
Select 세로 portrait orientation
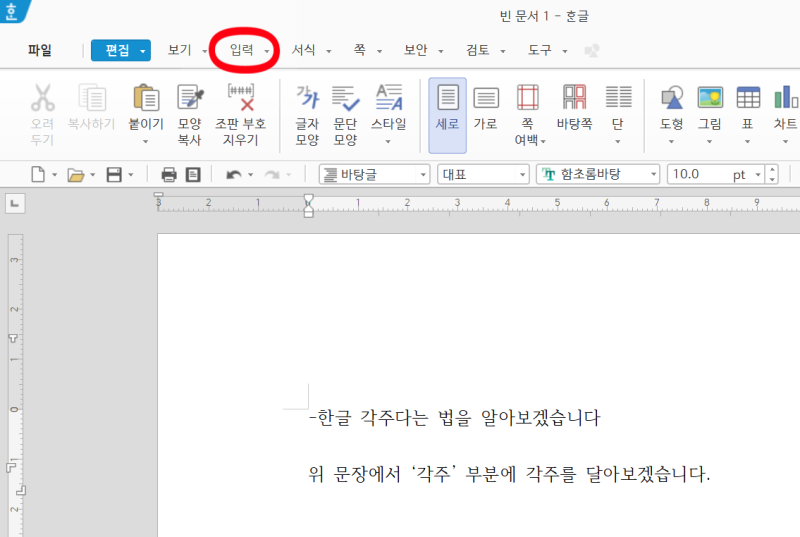(447, 115)
